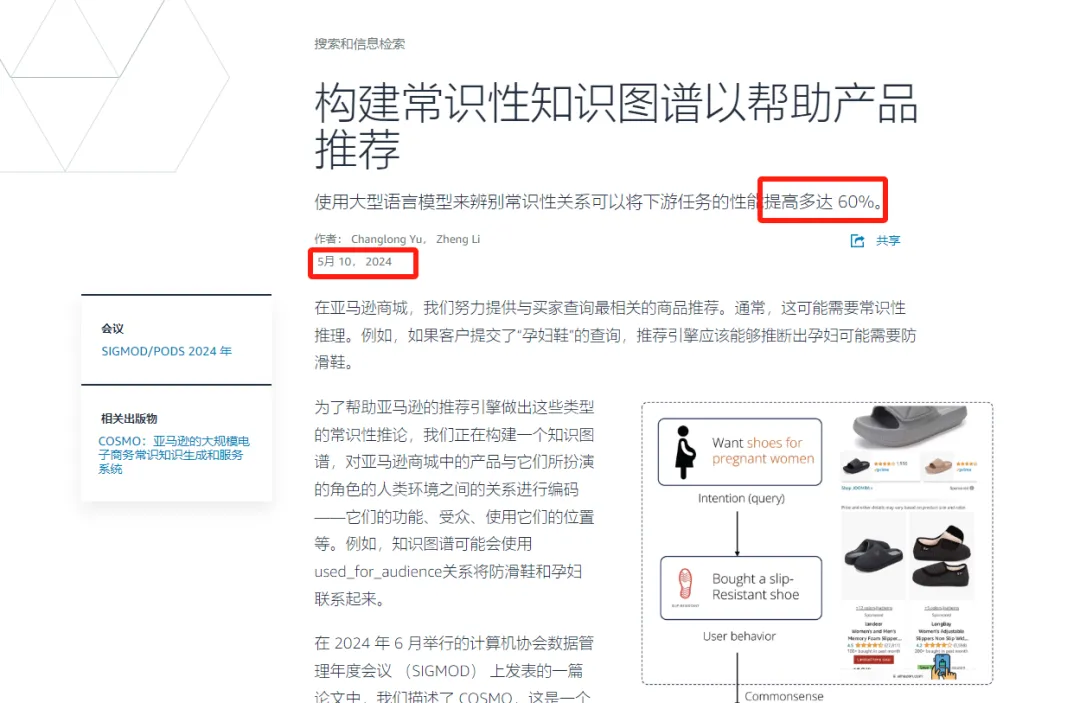This screenshot has height=703, width=1080.
Task: Click the black adjustable slippers product thumbnail
Action: coord(942,555)
